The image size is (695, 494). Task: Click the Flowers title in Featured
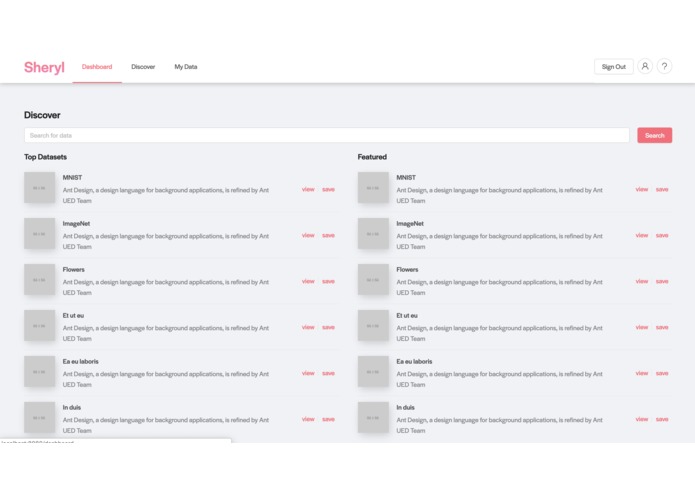407,270
